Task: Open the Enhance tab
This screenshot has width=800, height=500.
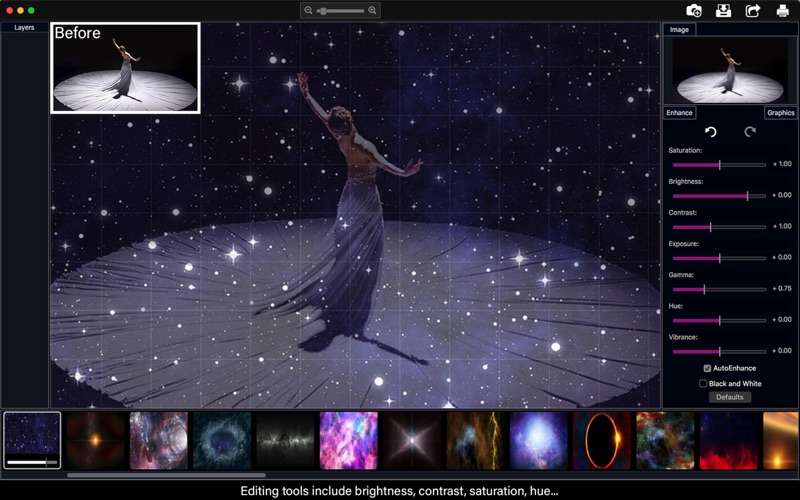Action: [x=680, y=113]
